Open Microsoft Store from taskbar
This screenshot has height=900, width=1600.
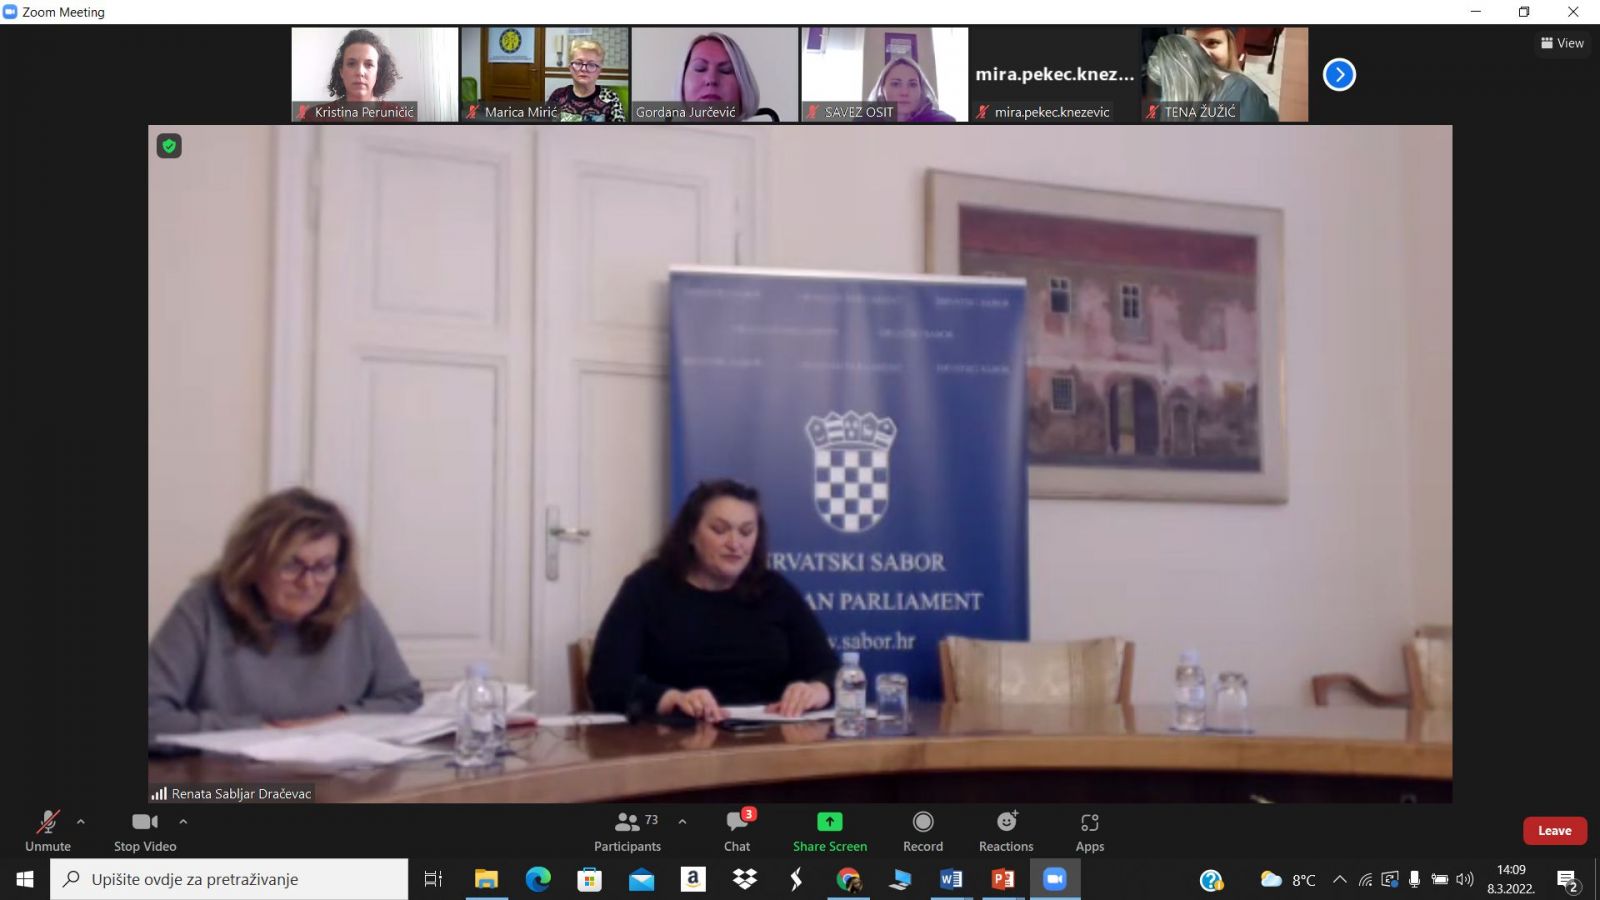(x=589, y=879)
